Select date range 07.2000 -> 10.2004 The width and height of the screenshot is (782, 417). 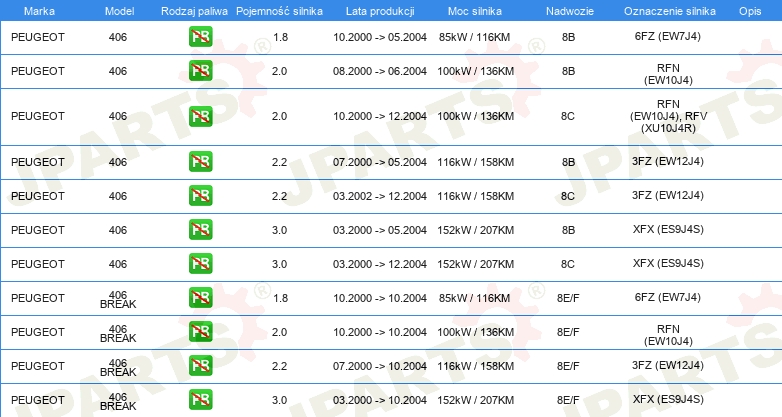pyautogui.click(x=380, y=366)
